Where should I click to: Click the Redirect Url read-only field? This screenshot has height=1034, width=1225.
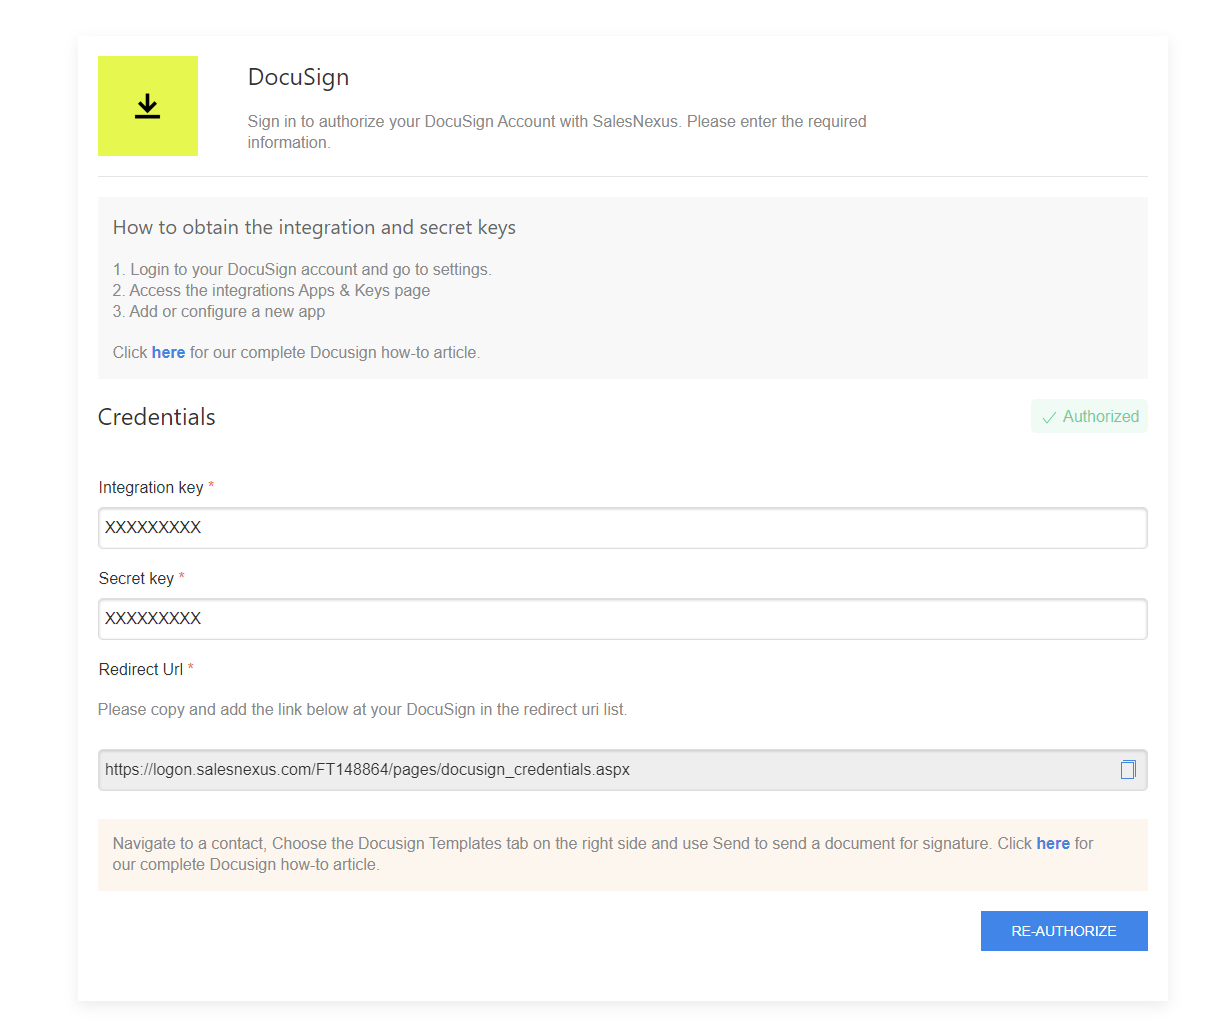tap(622, 770)
